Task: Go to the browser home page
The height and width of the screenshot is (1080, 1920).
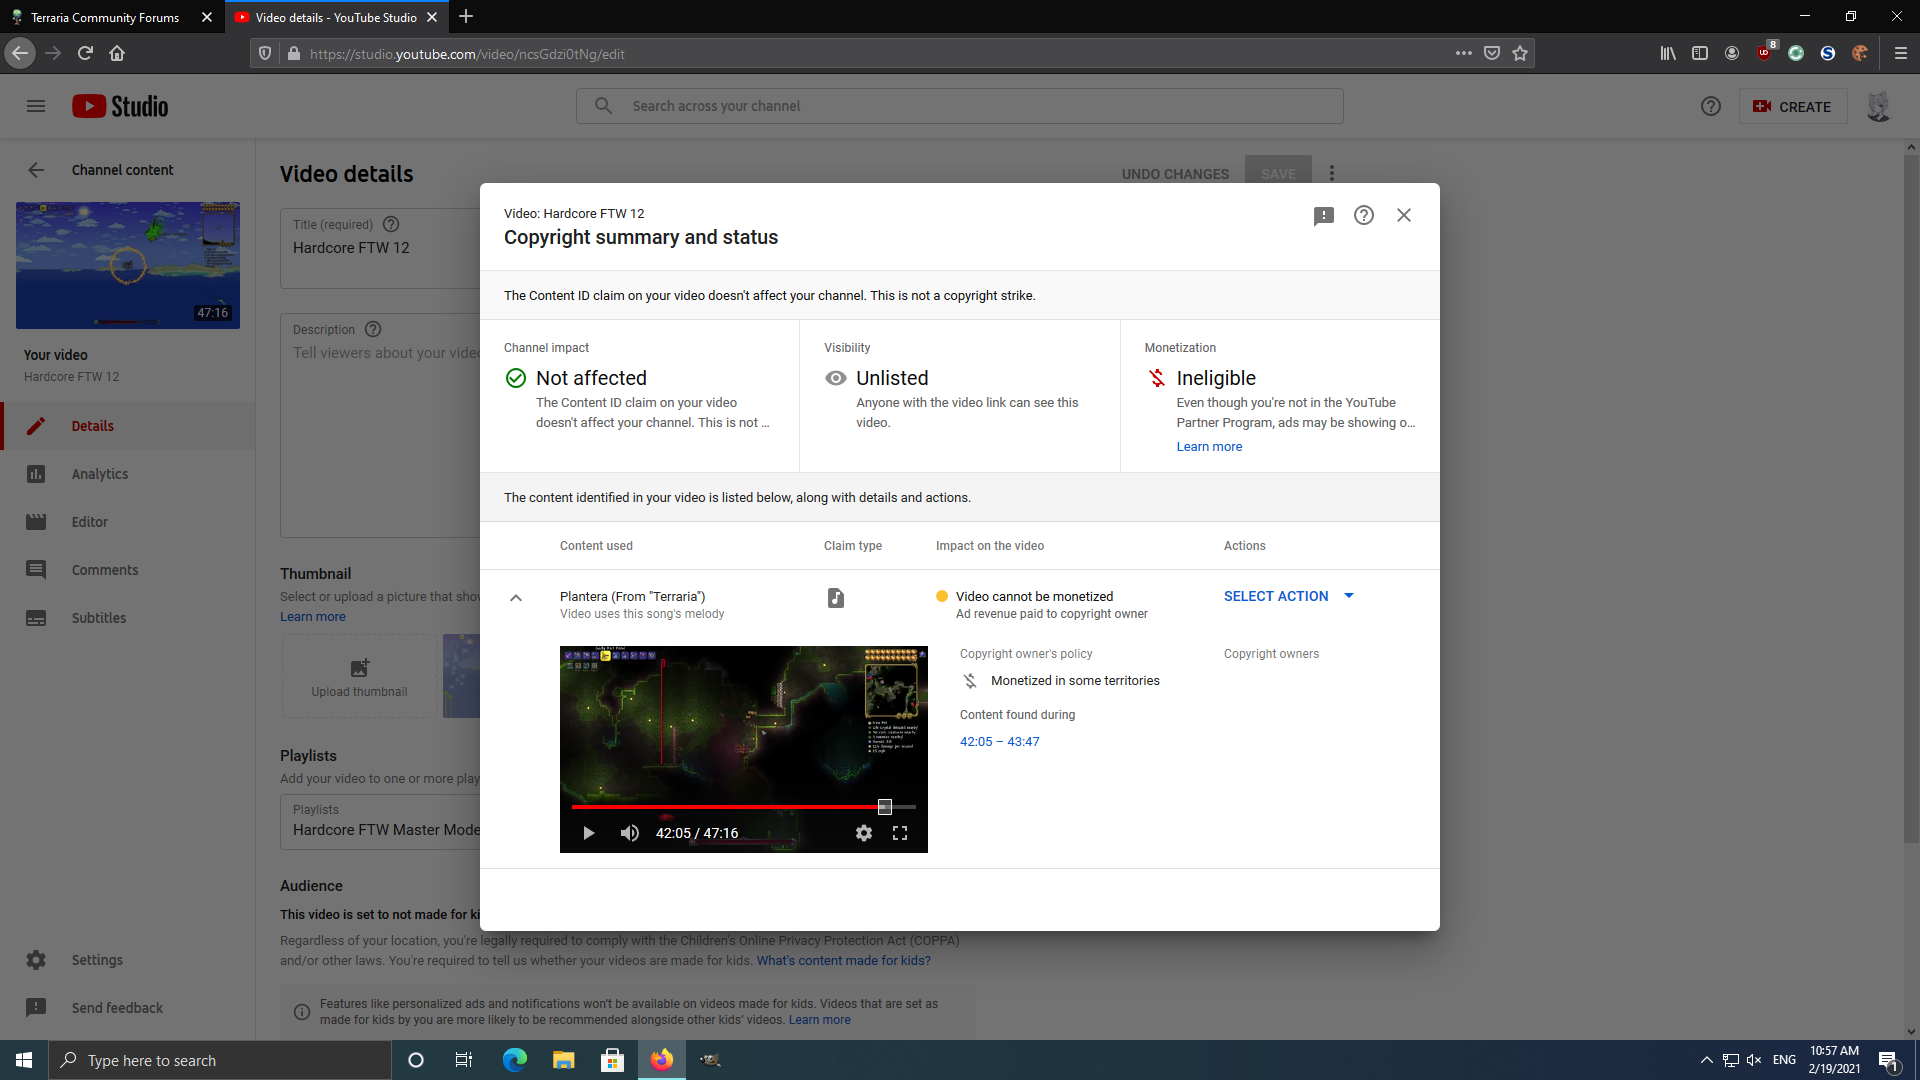Action: (117, 53)
